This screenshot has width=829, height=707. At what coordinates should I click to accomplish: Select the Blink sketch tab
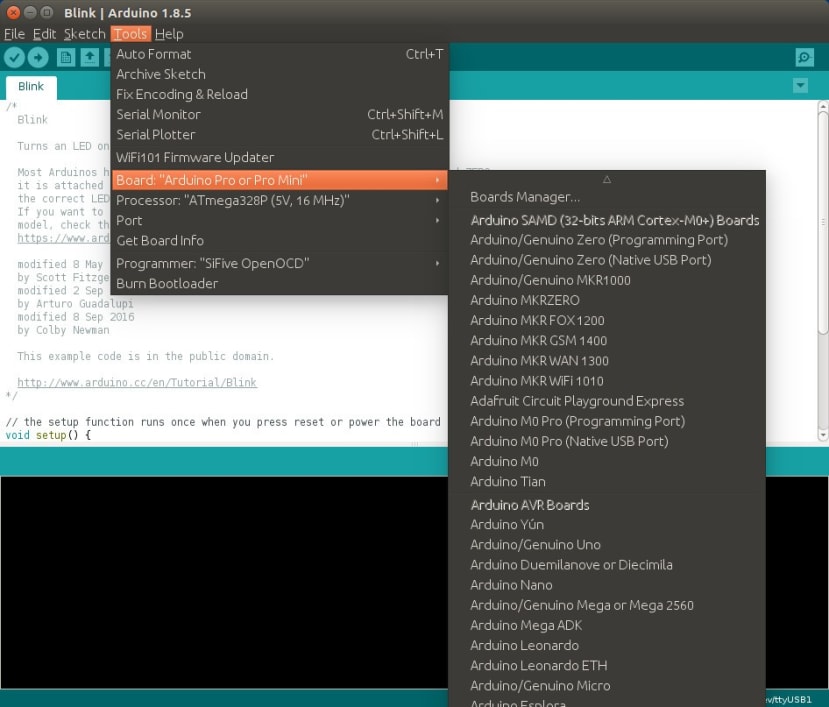coord(31,86)
